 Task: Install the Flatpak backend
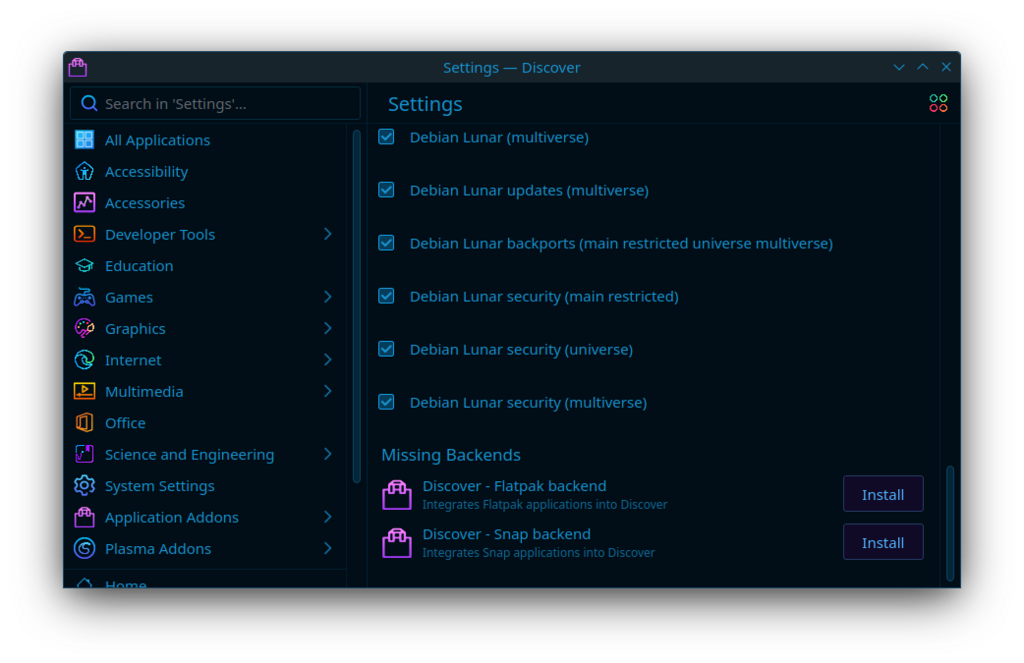[x=882, y=494]
